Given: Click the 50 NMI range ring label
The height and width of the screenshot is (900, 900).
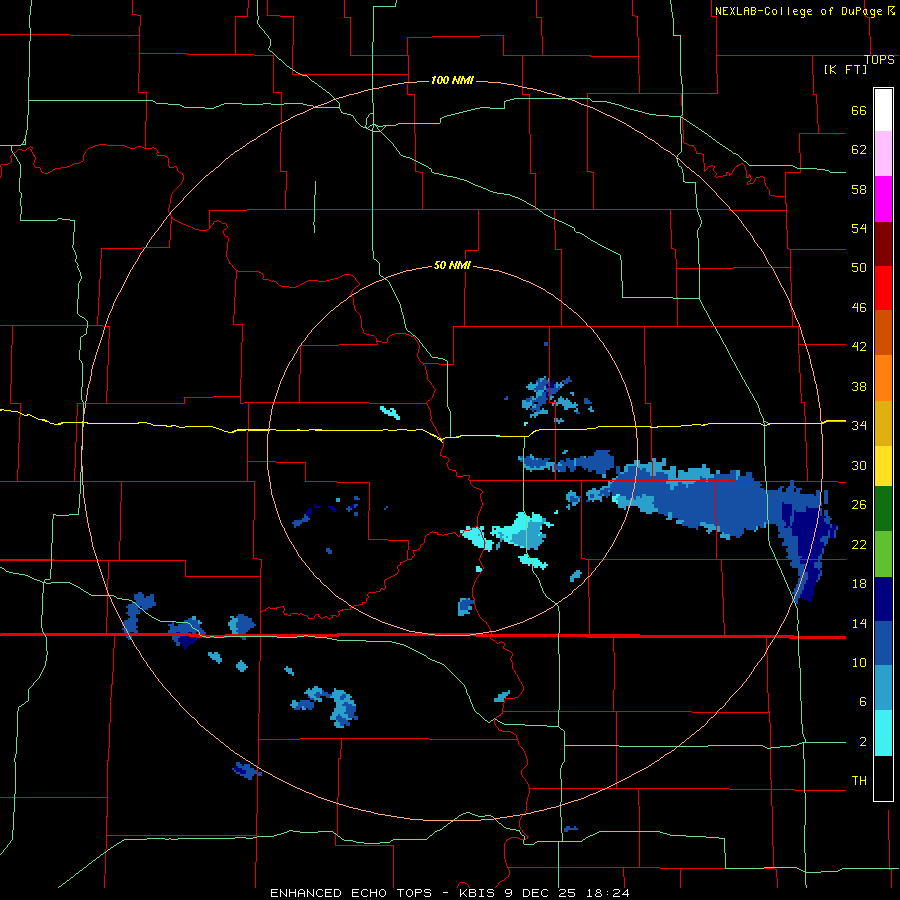Looking at the screenshot, I should coord(452,265).
